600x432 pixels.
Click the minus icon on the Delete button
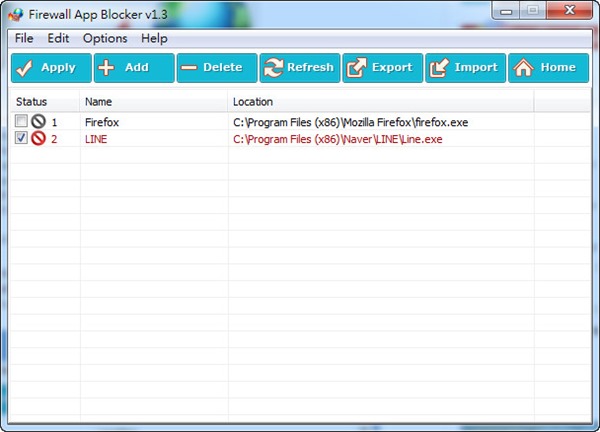pos(189,68)
